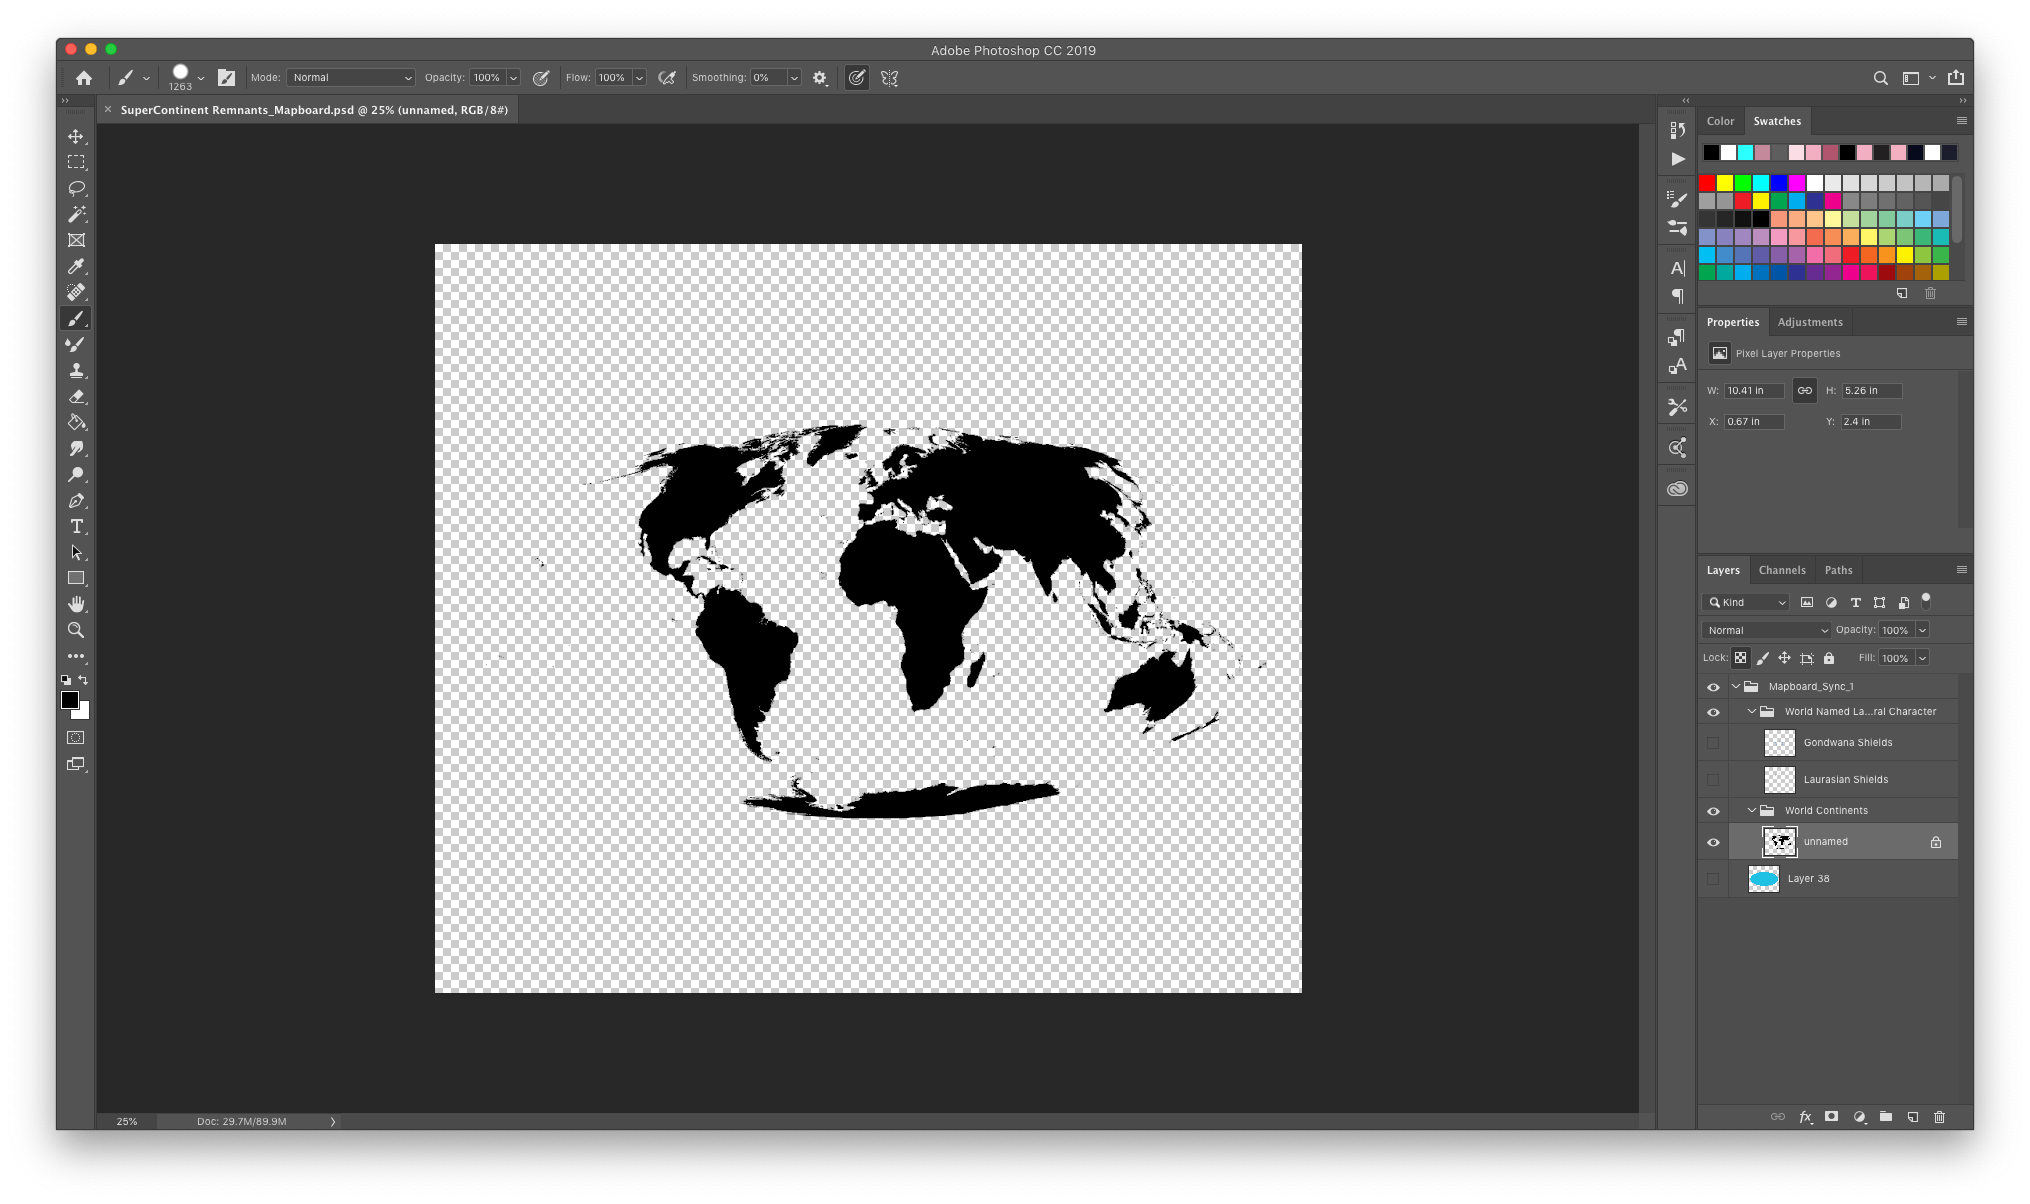The height and width of the screenshot is (1204, 2030).
Task: Hide the unnamed layer
Action: click(1713, 842)
